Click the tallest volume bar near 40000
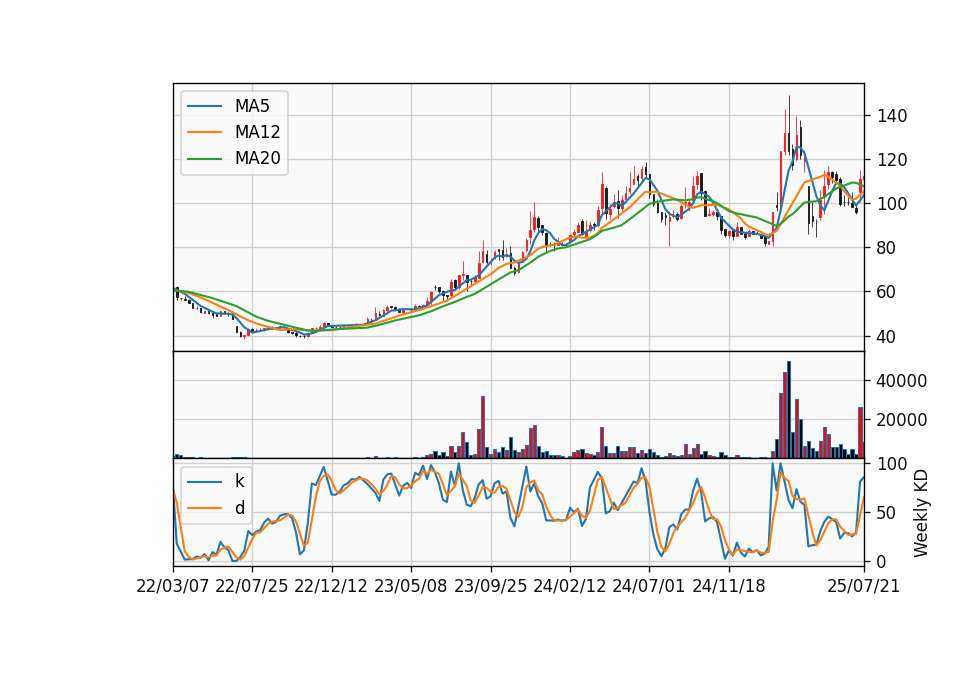The height and width of the screenshot is (690, 960). coord(789,410)
